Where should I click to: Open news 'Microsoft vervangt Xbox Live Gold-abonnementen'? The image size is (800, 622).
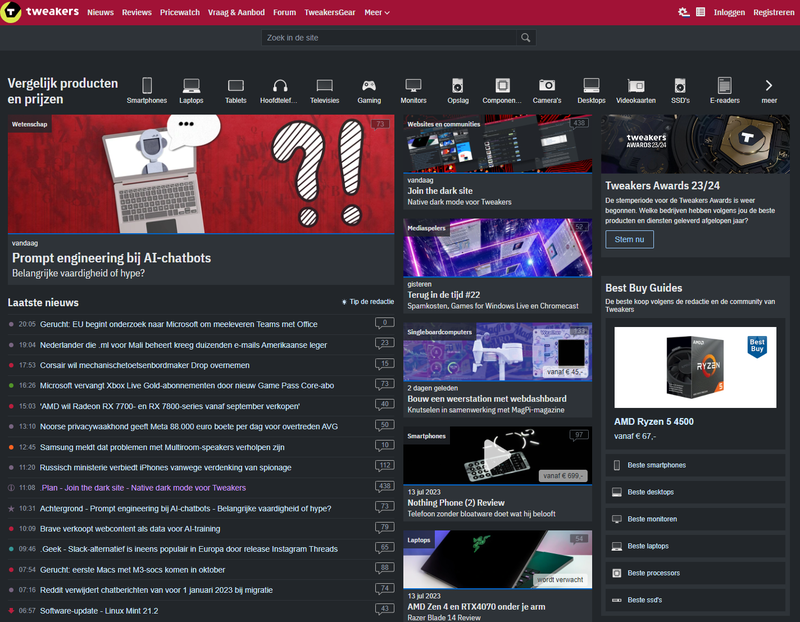tap(187, 385)
